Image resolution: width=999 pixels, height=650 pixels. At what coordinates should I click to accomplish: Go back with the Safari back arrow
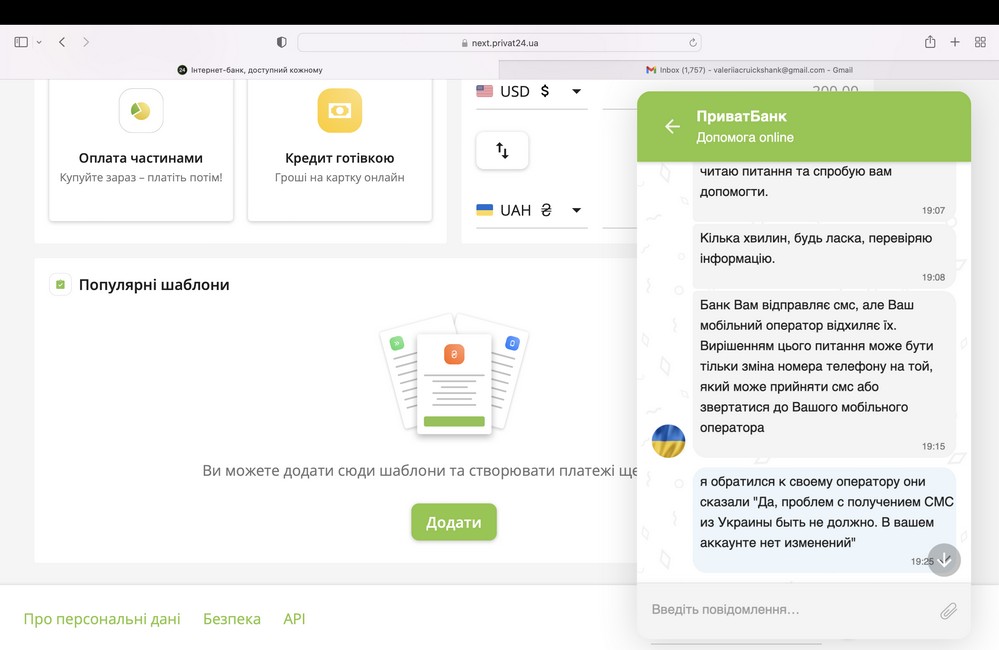[x=62, y=42]
